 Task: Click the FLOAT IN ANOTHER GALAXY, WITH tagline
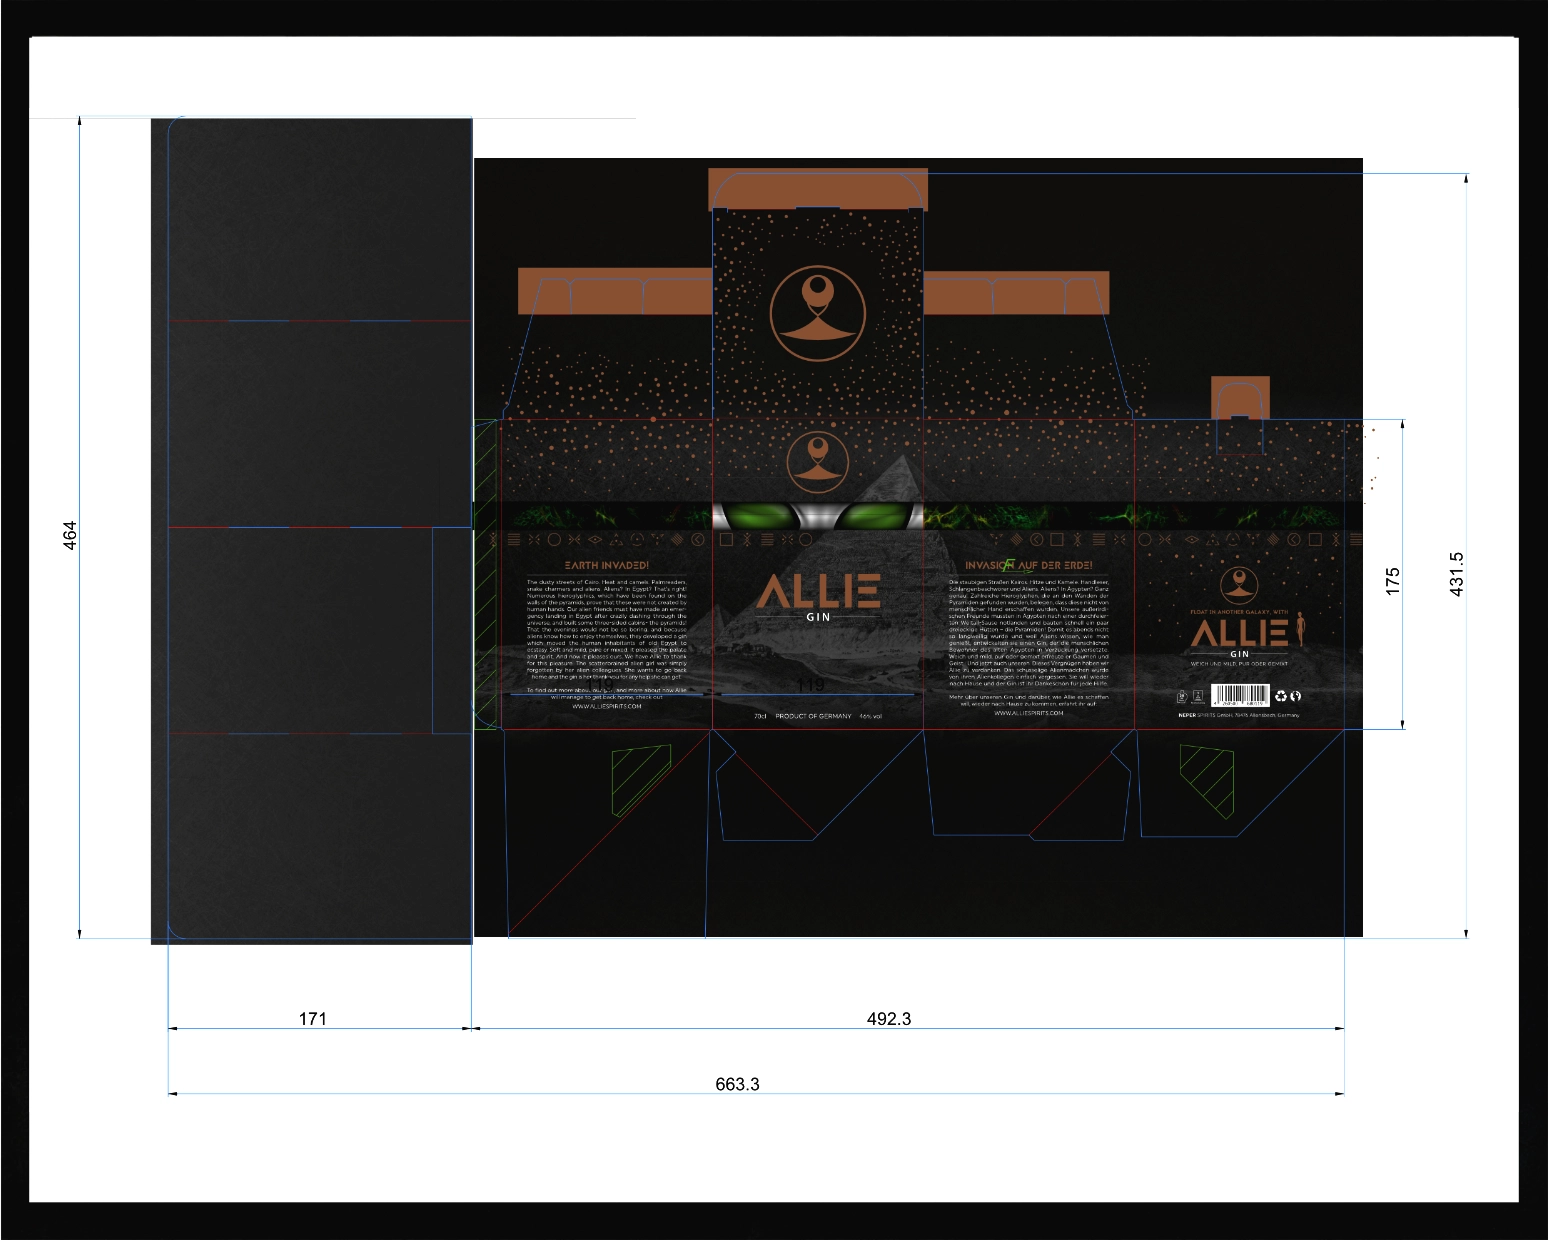(1239, 611)
